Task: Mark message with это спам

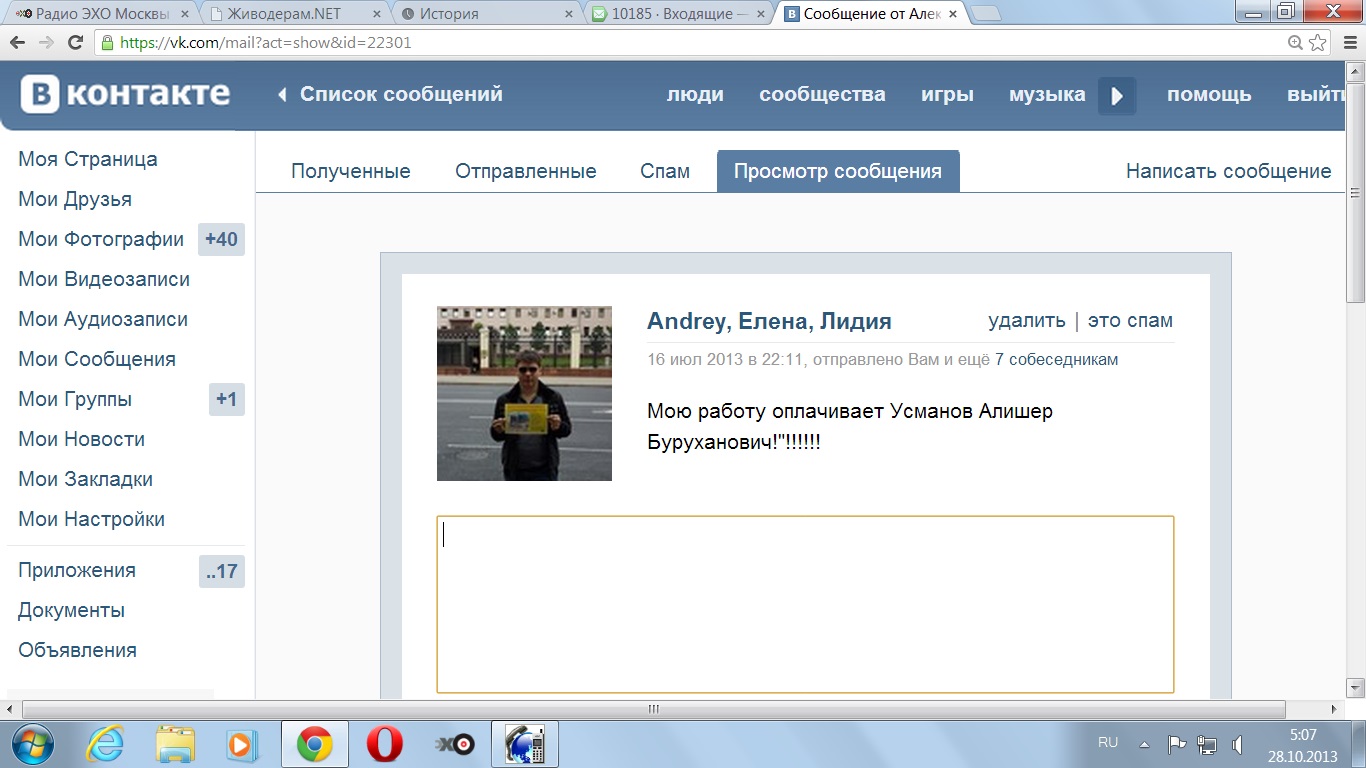Action: [x=1130, y=321]
